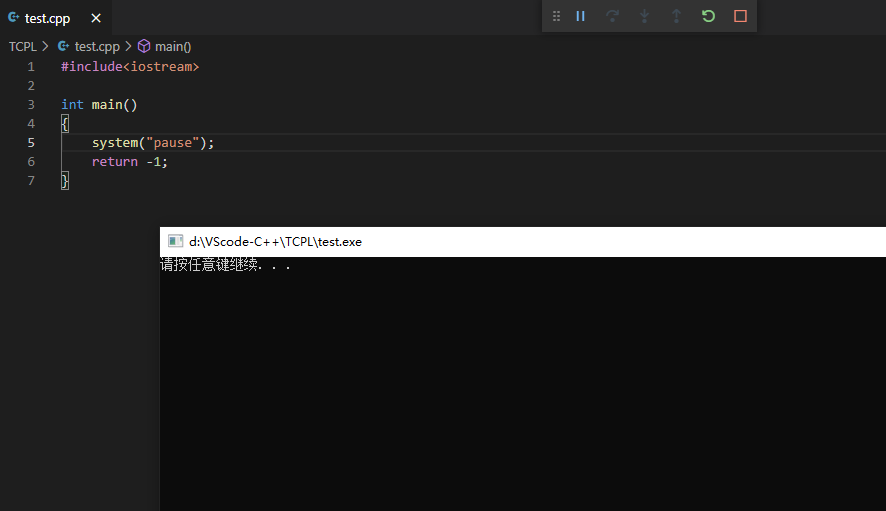886x511 pixels.
Task: Click the console title d:\VScode-C++\TCPL\test.exe
Action: pos(275,241)
